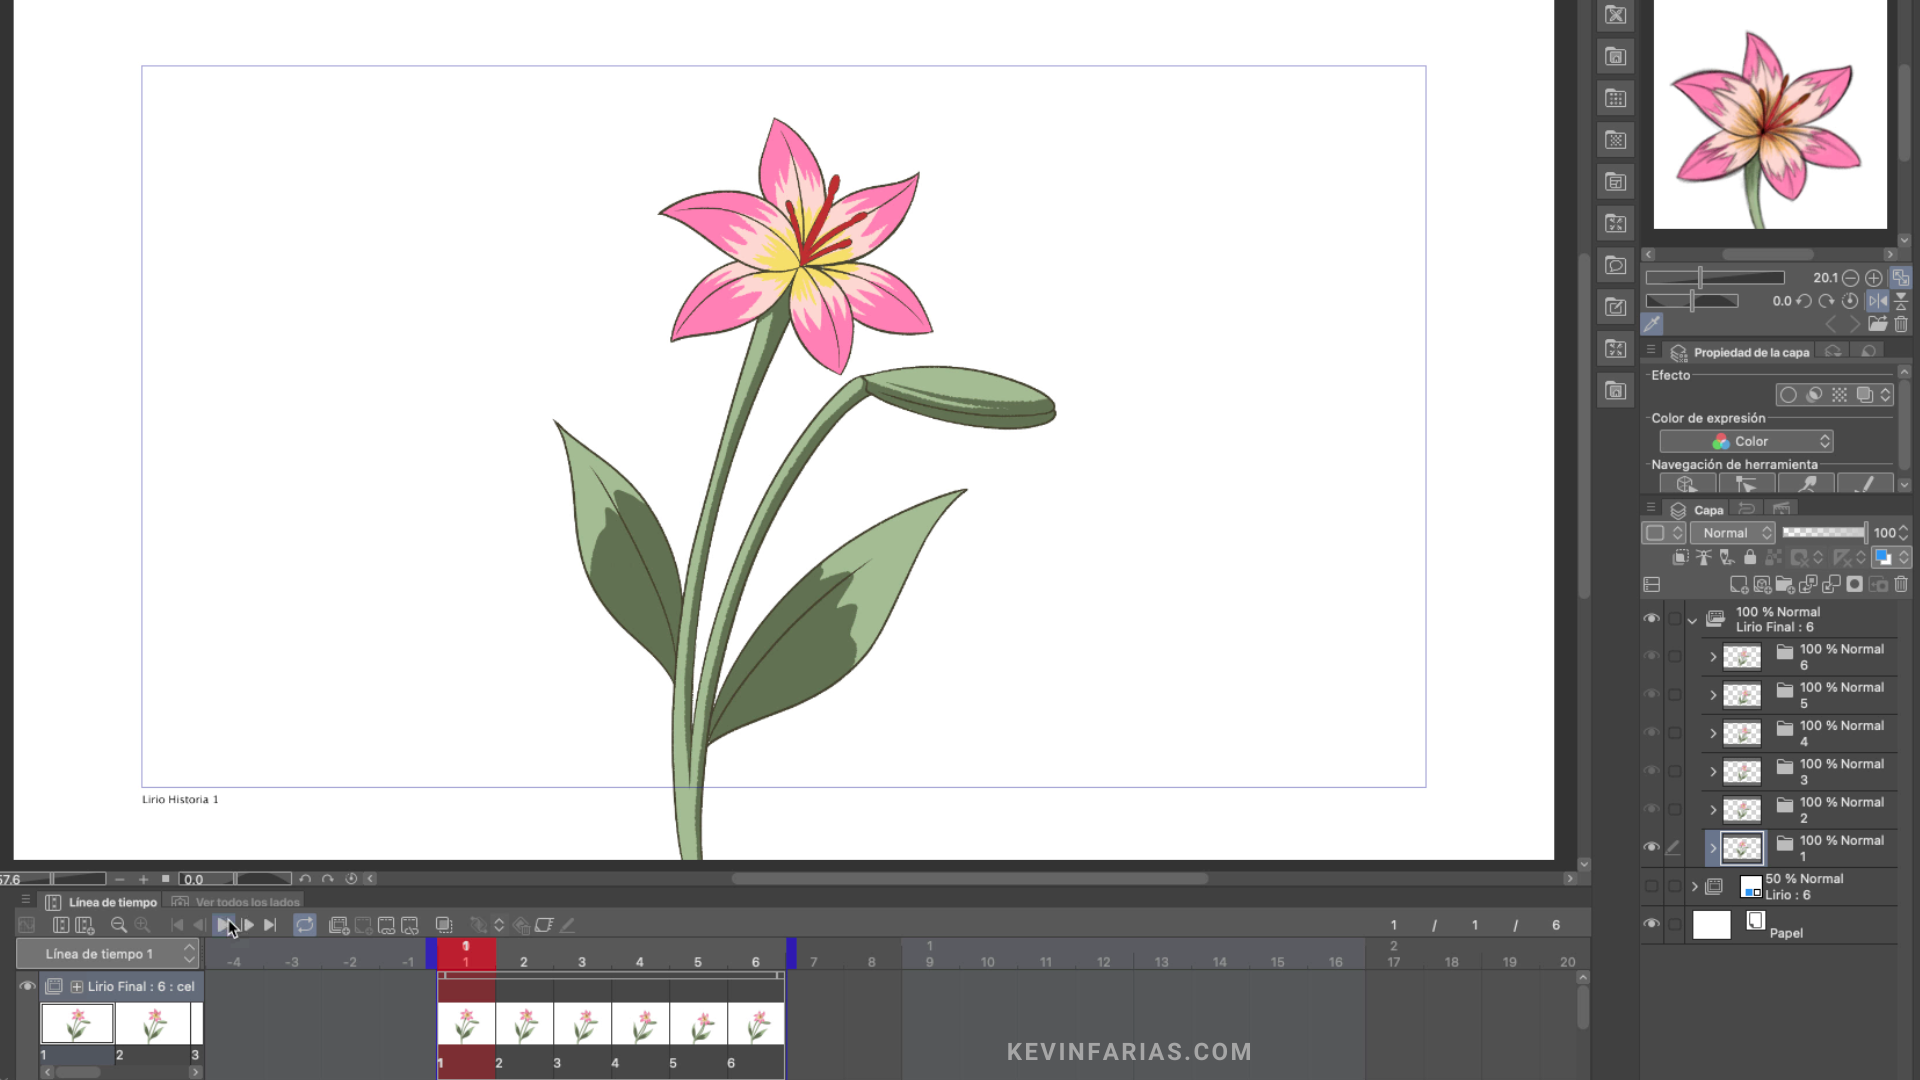
Task: Select frame 4 thumbnail in timeline
Action: click(640, 1024)
